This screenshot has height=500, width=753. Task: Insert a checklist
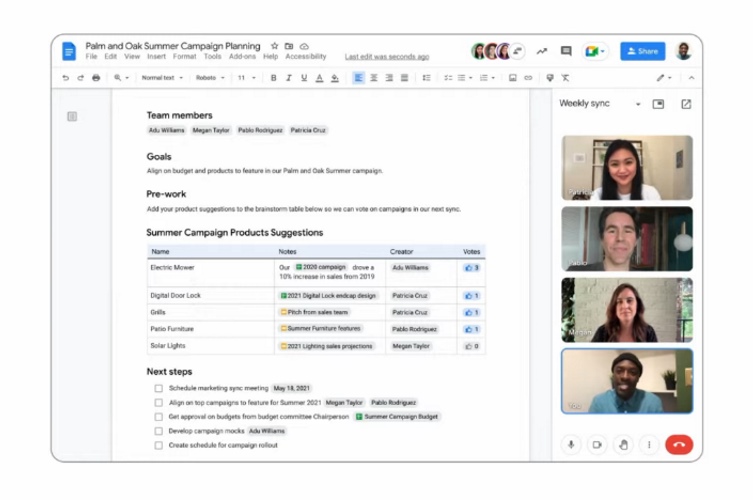[x=448, y=78]
